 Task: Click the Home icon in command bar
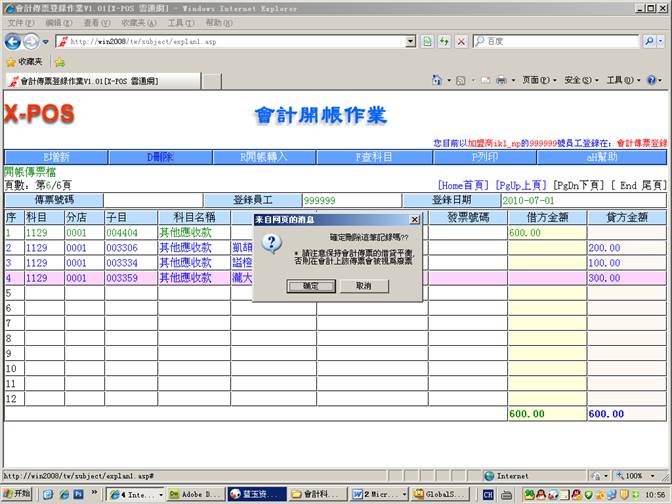click(437, 80)
